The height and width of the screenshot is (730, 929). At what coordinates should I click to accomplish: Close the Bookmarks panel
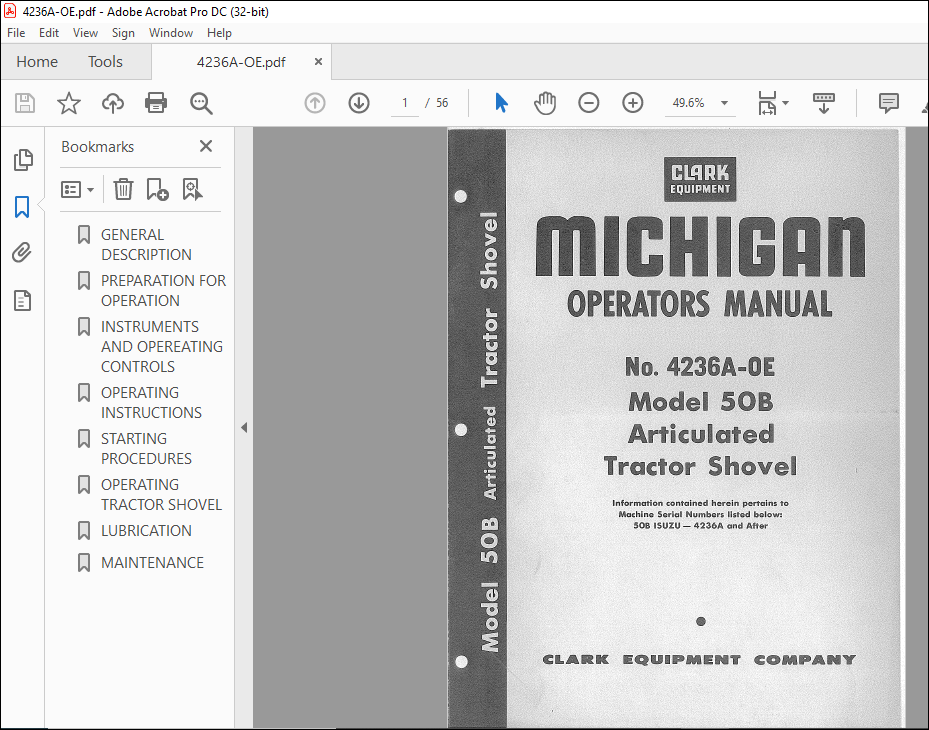[x=206, y=146]
